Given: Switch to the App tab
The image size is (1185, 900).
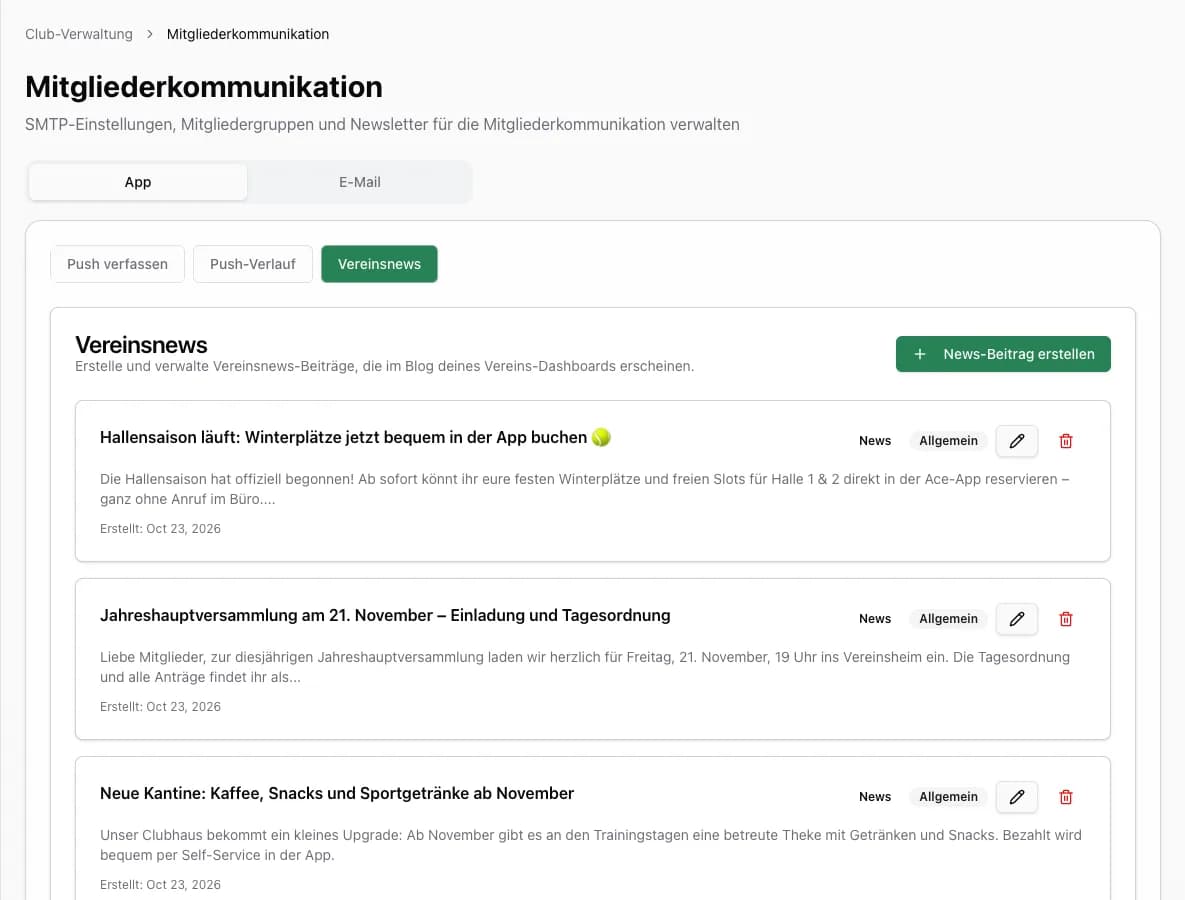Looking at the screenshot, I should click(x=138, y=182).
